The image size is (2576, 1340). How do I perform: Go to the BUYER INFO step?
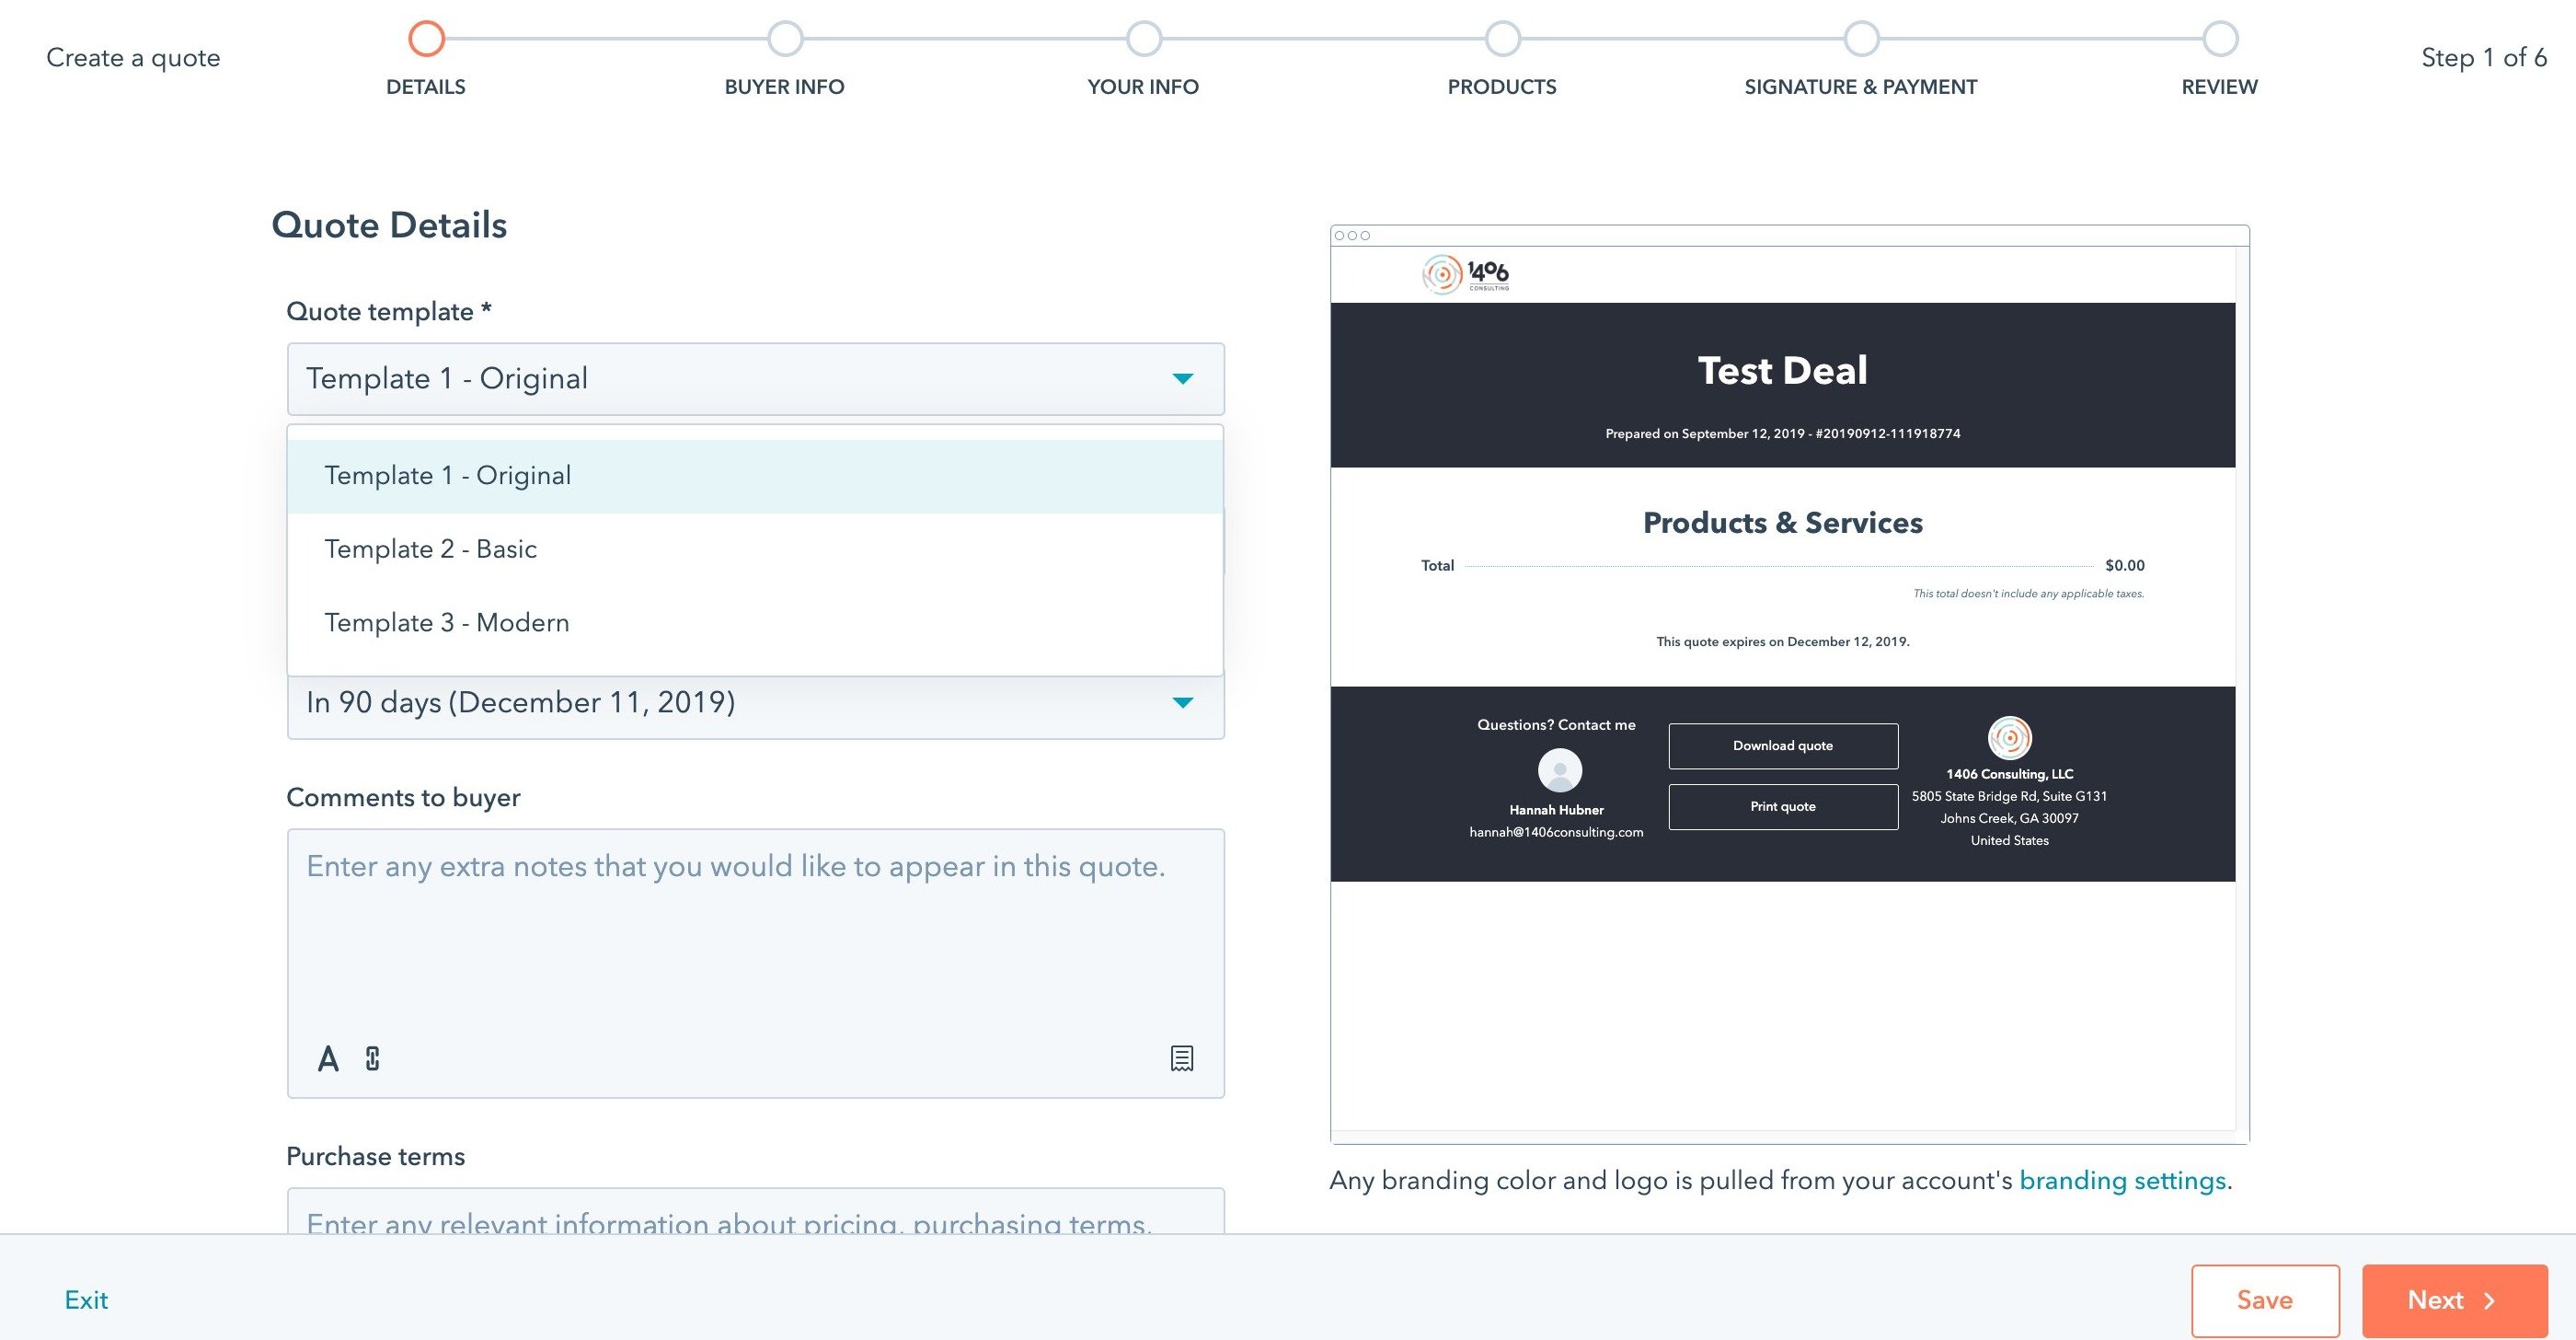pos(785,39)
